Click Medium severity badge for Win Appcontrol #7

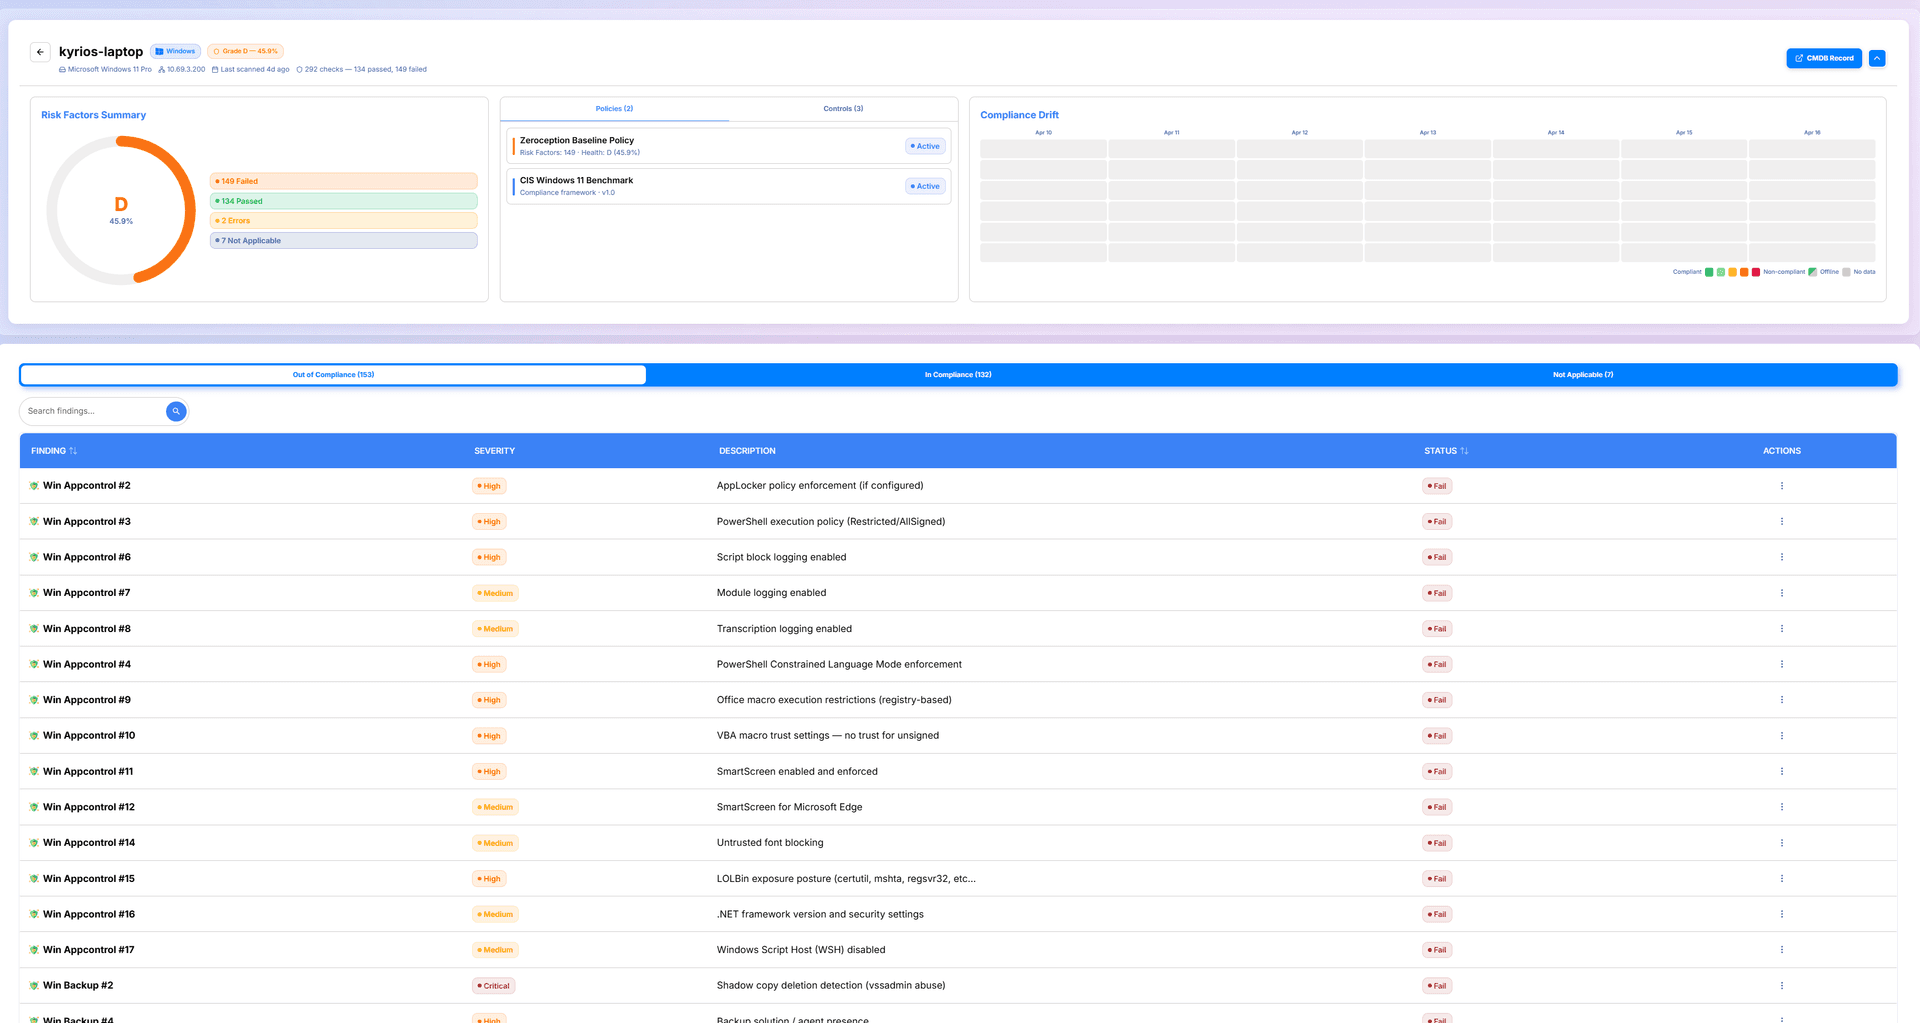pos(495,593)
